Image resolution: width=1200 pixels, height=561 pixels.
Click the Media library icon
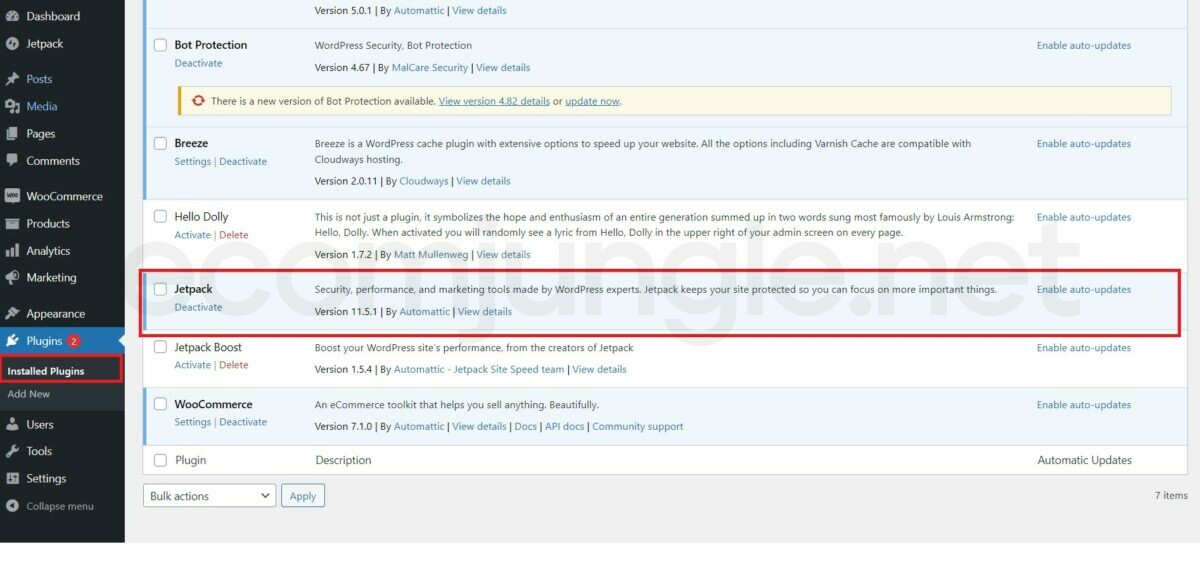pos(12,106)
